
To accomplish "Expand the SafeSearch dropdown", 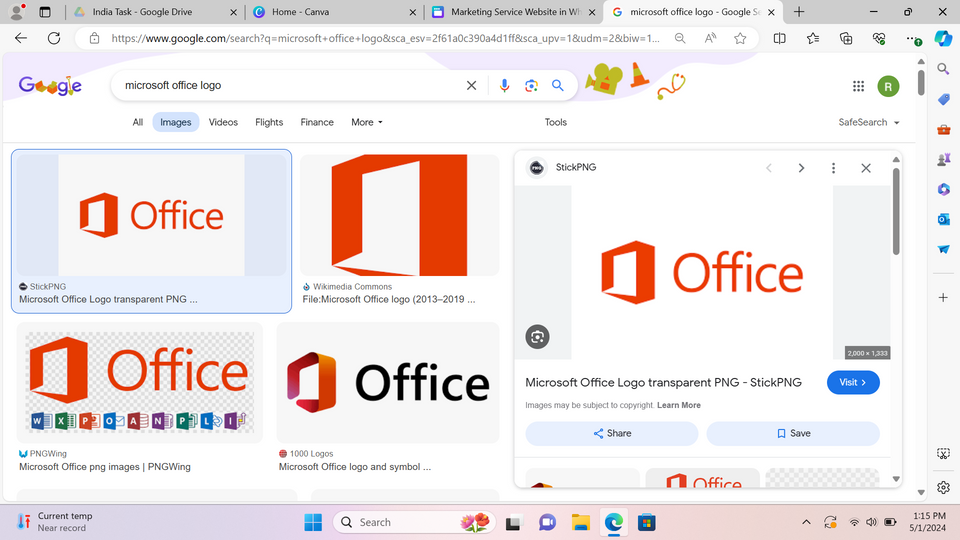I will click(869, 122).
